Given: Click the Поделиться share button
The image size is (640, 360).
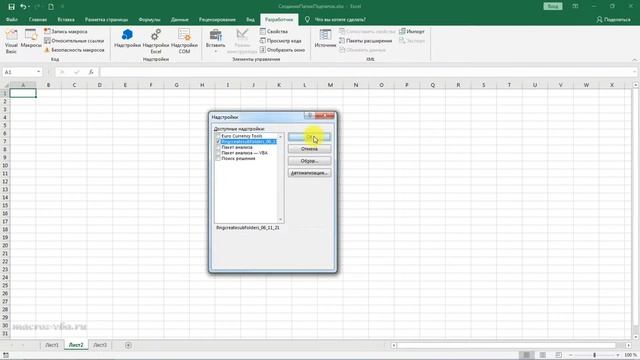Looking at the screenshot, I should tap(613, 20).
